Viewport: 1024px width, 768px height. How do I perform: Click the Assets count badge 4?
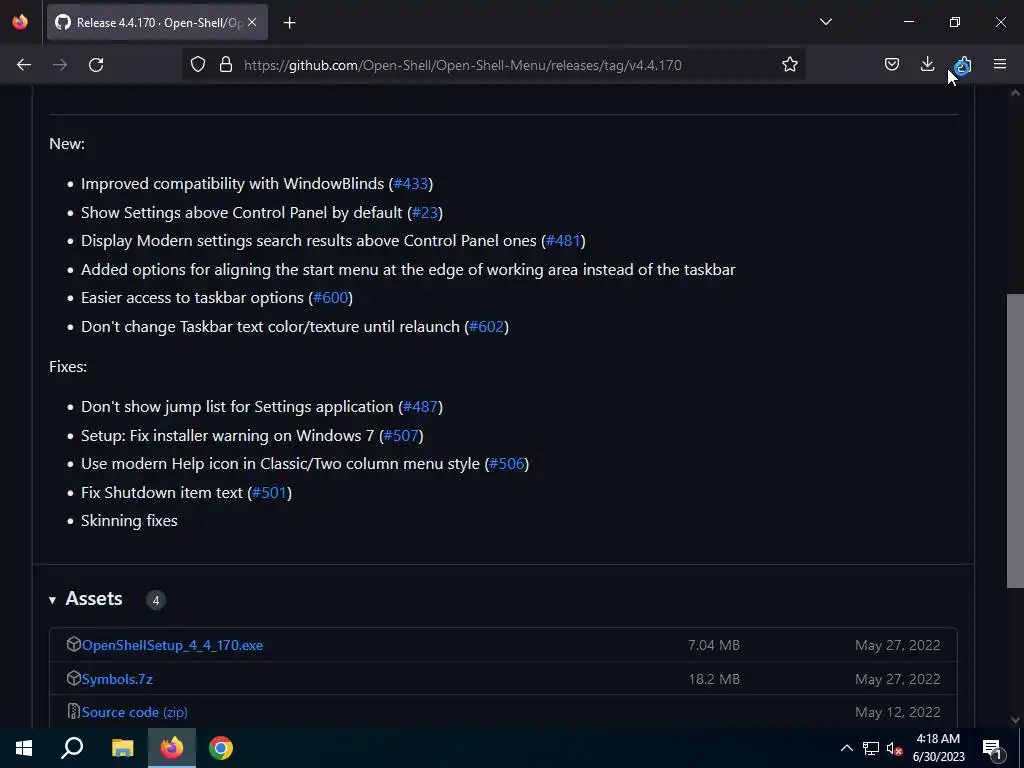[155, 600]
